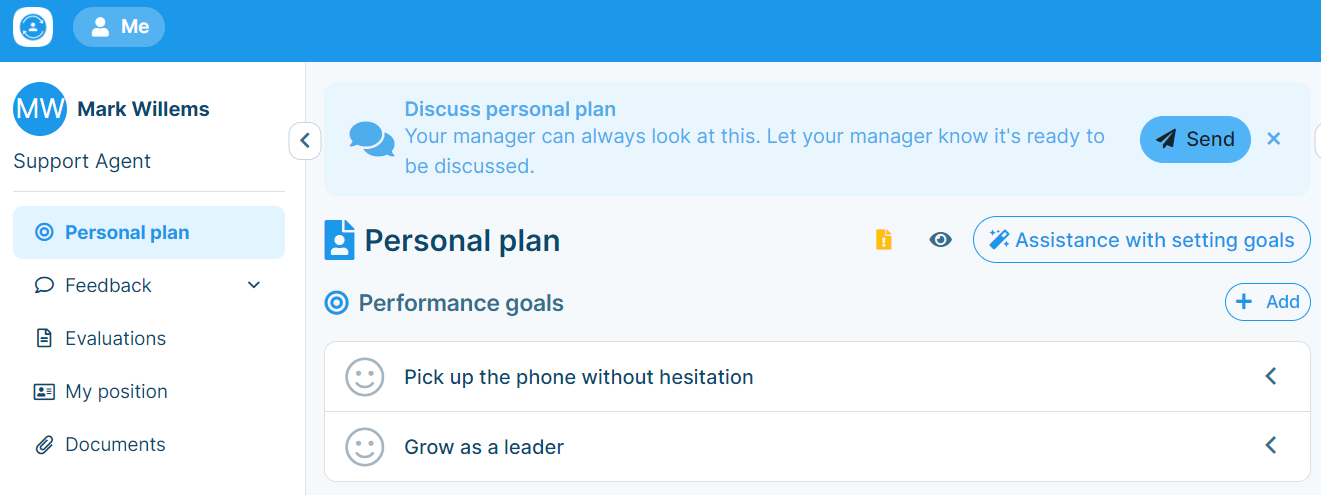Collapse the sidebar with the left chevron

[x=305, y=140]
